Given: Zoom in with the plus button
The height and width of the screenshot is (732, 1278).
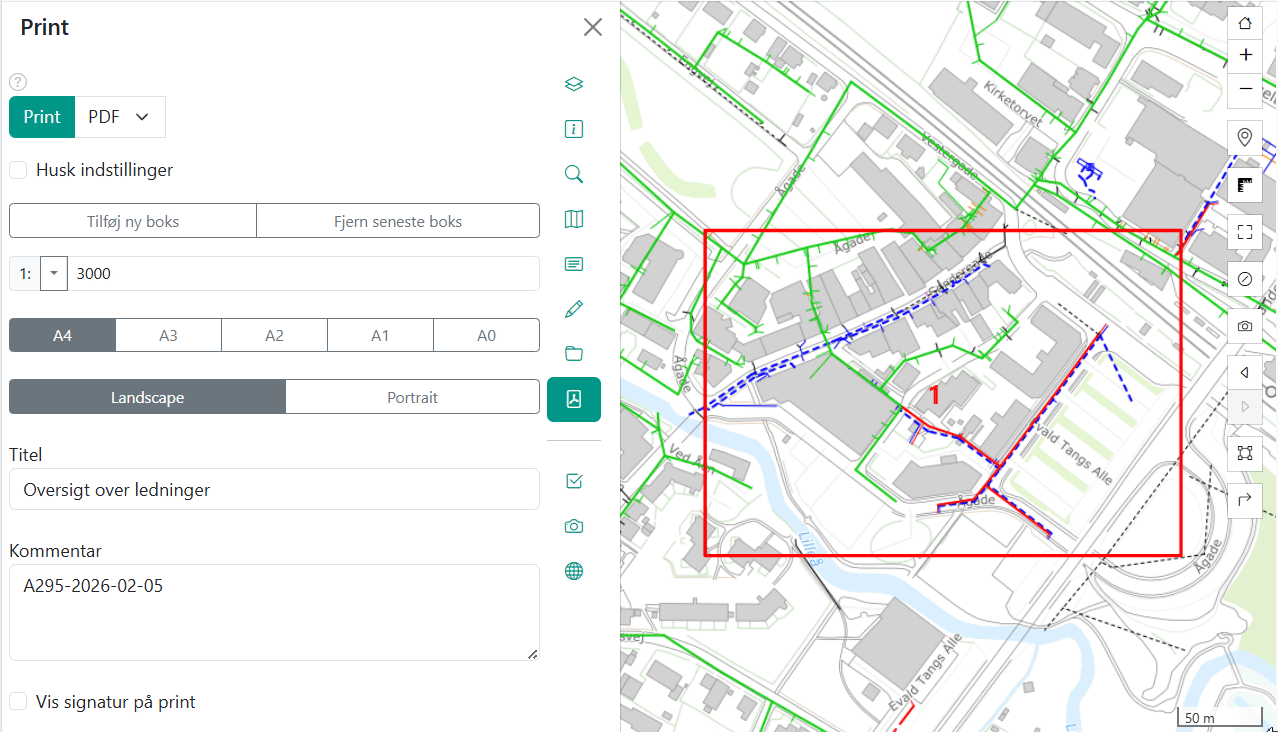Looking at the screenshot, I should coord(1245,55).
